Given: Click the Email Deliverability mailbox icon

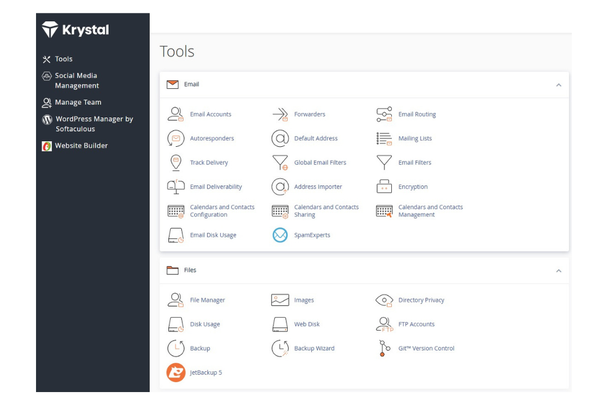Looking at the screenshot, I should (x=176, y=187).
